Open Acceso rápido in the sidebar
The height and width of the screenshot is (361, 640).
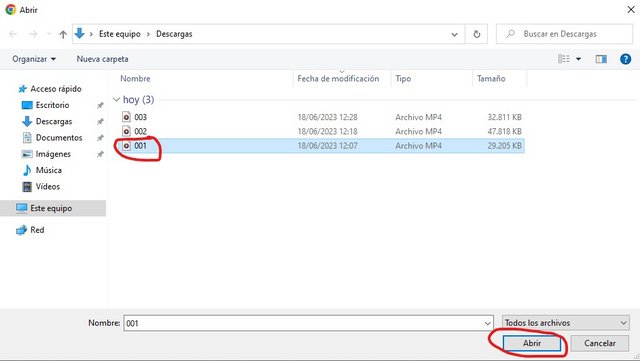(56, 89)
